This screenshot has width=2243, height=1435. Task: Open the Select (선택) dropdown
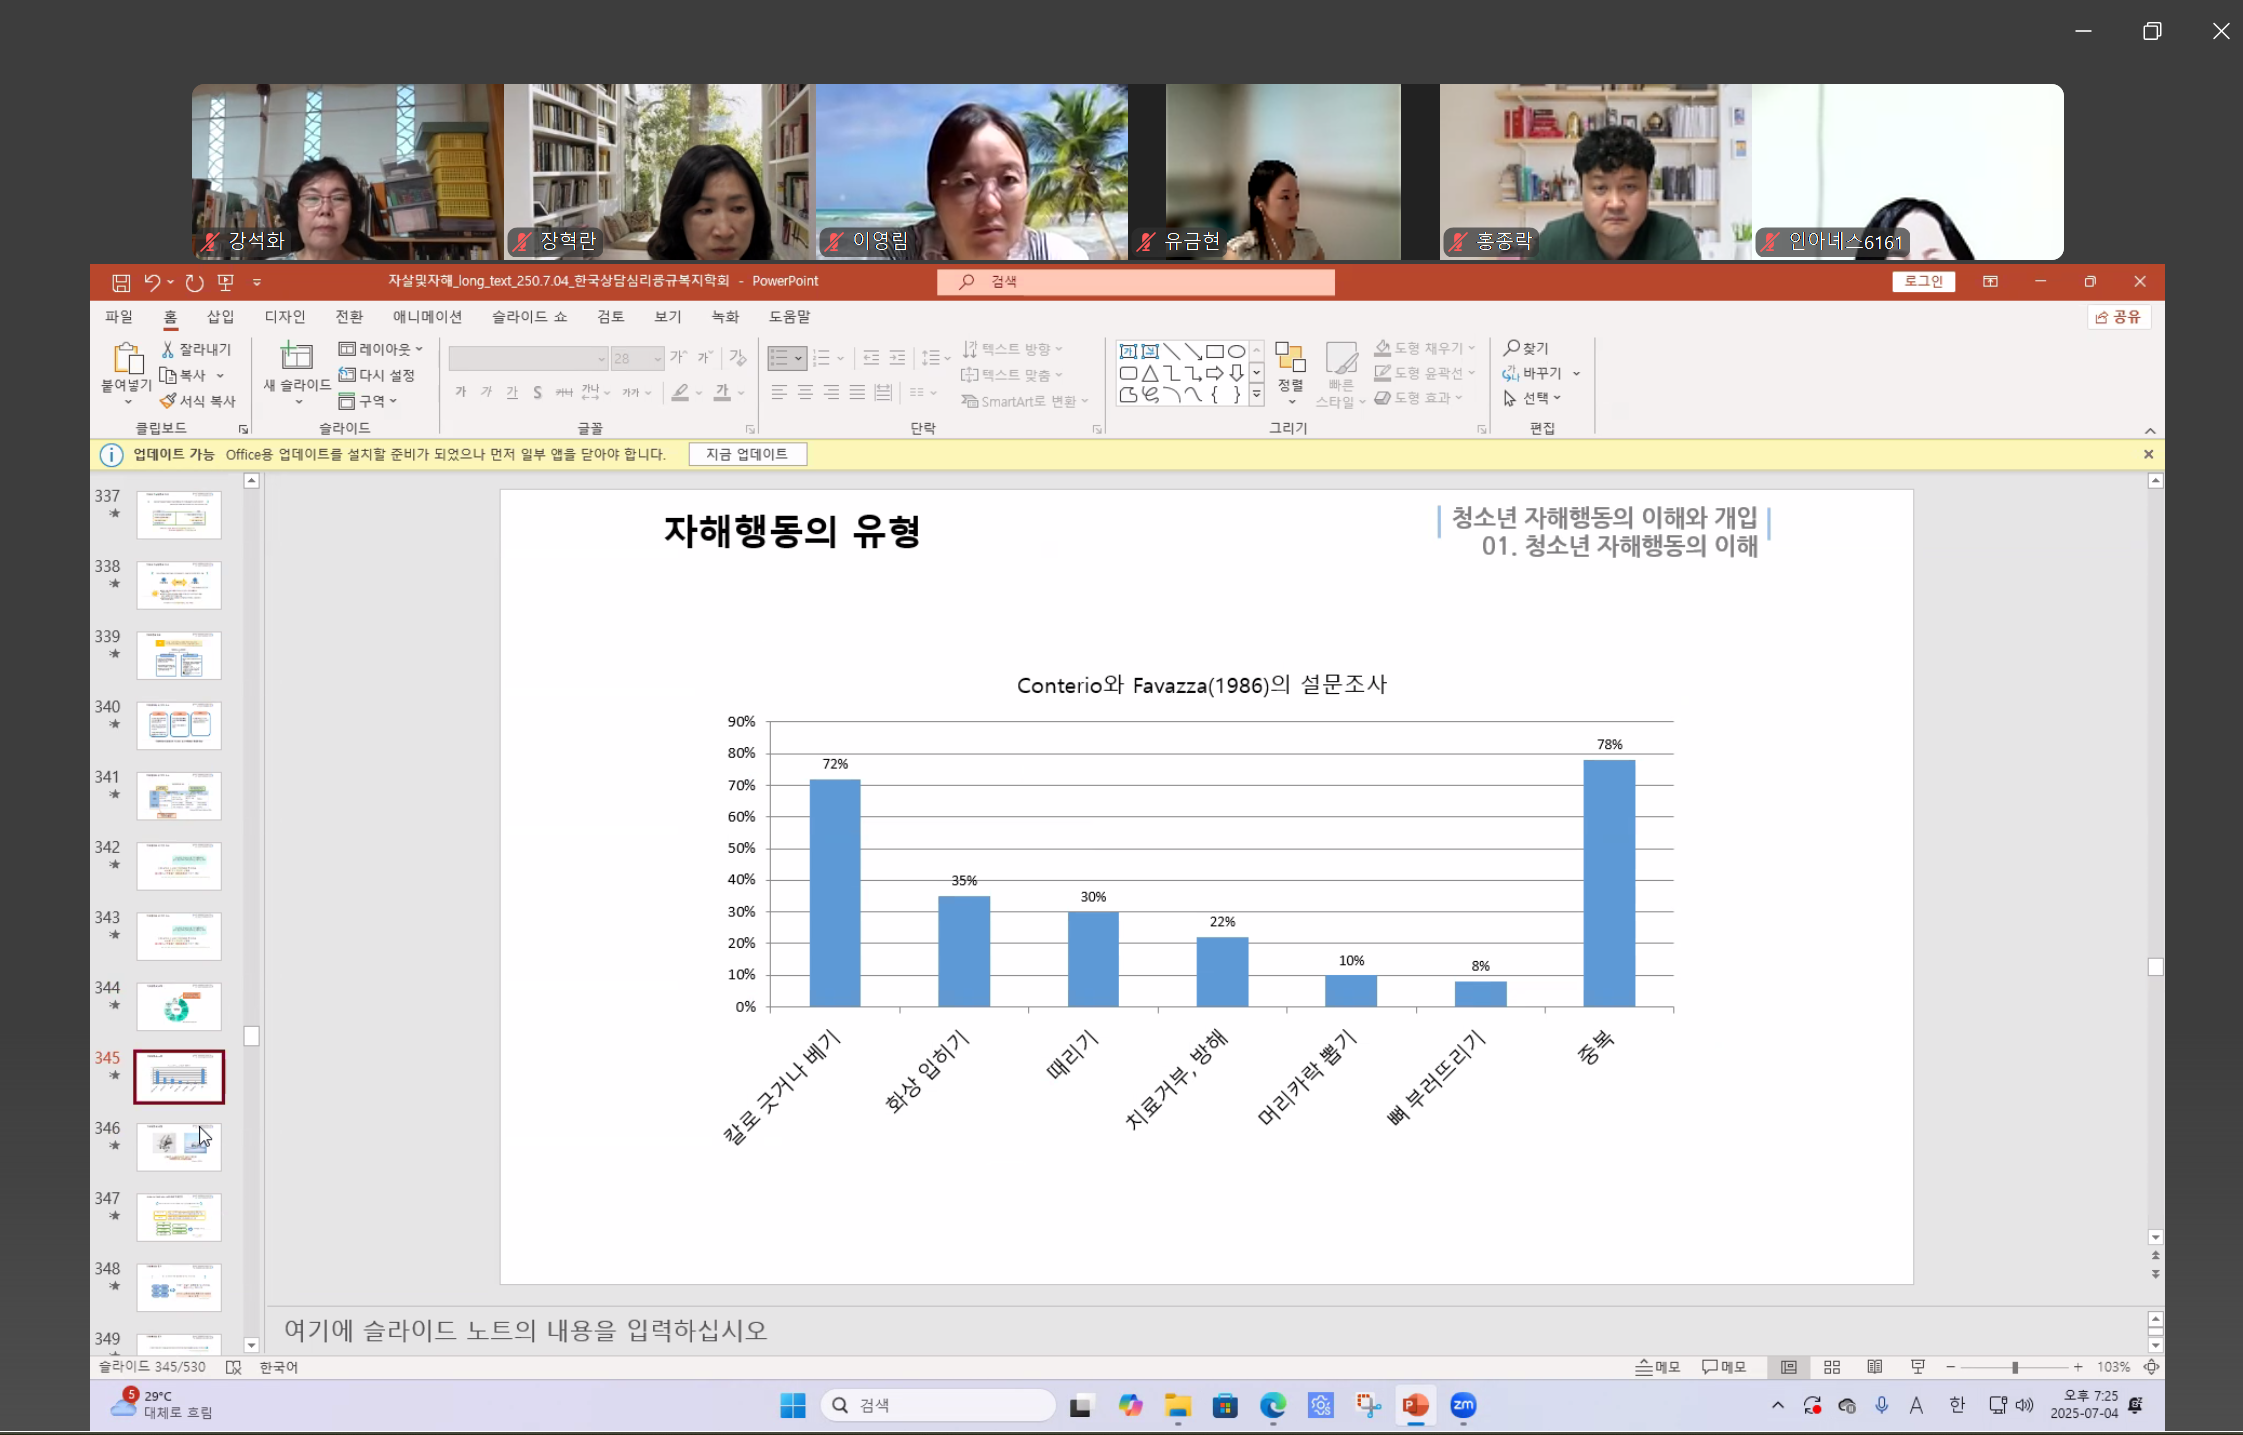(x=1532, y=398)
